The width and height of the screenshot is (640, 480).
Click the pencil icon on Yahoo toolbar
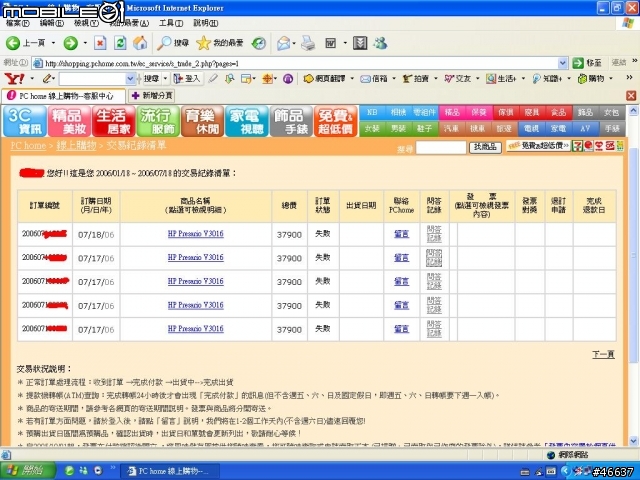(48, 78)
